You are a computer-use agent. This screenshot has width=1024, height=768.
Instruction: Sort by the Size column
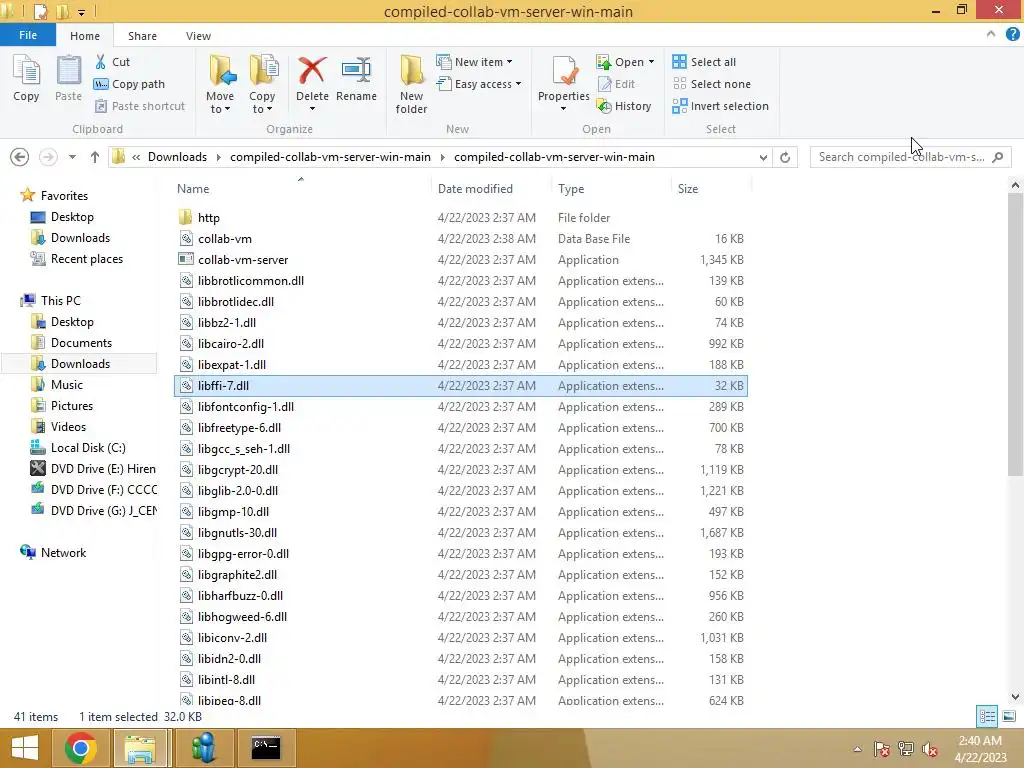pos(688,189)
